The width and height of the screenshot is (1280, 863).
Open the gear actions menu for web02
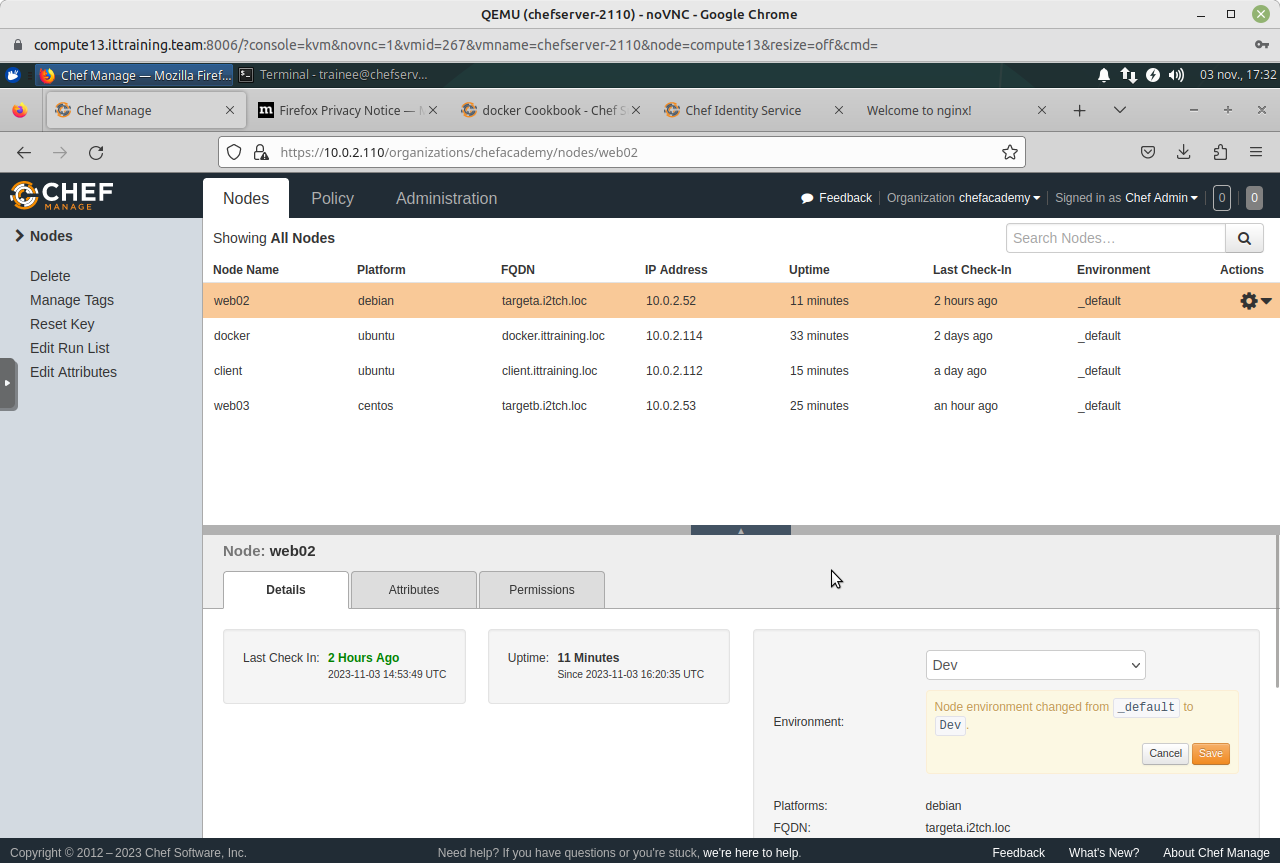[1255, 301]
